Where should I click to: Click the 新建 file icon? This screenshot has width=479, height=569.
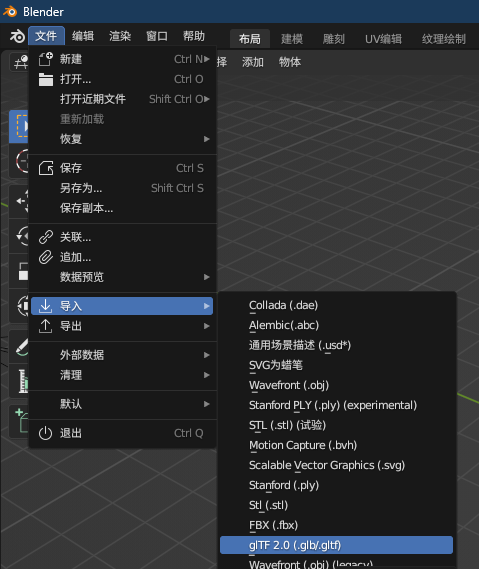coord(46,59)
